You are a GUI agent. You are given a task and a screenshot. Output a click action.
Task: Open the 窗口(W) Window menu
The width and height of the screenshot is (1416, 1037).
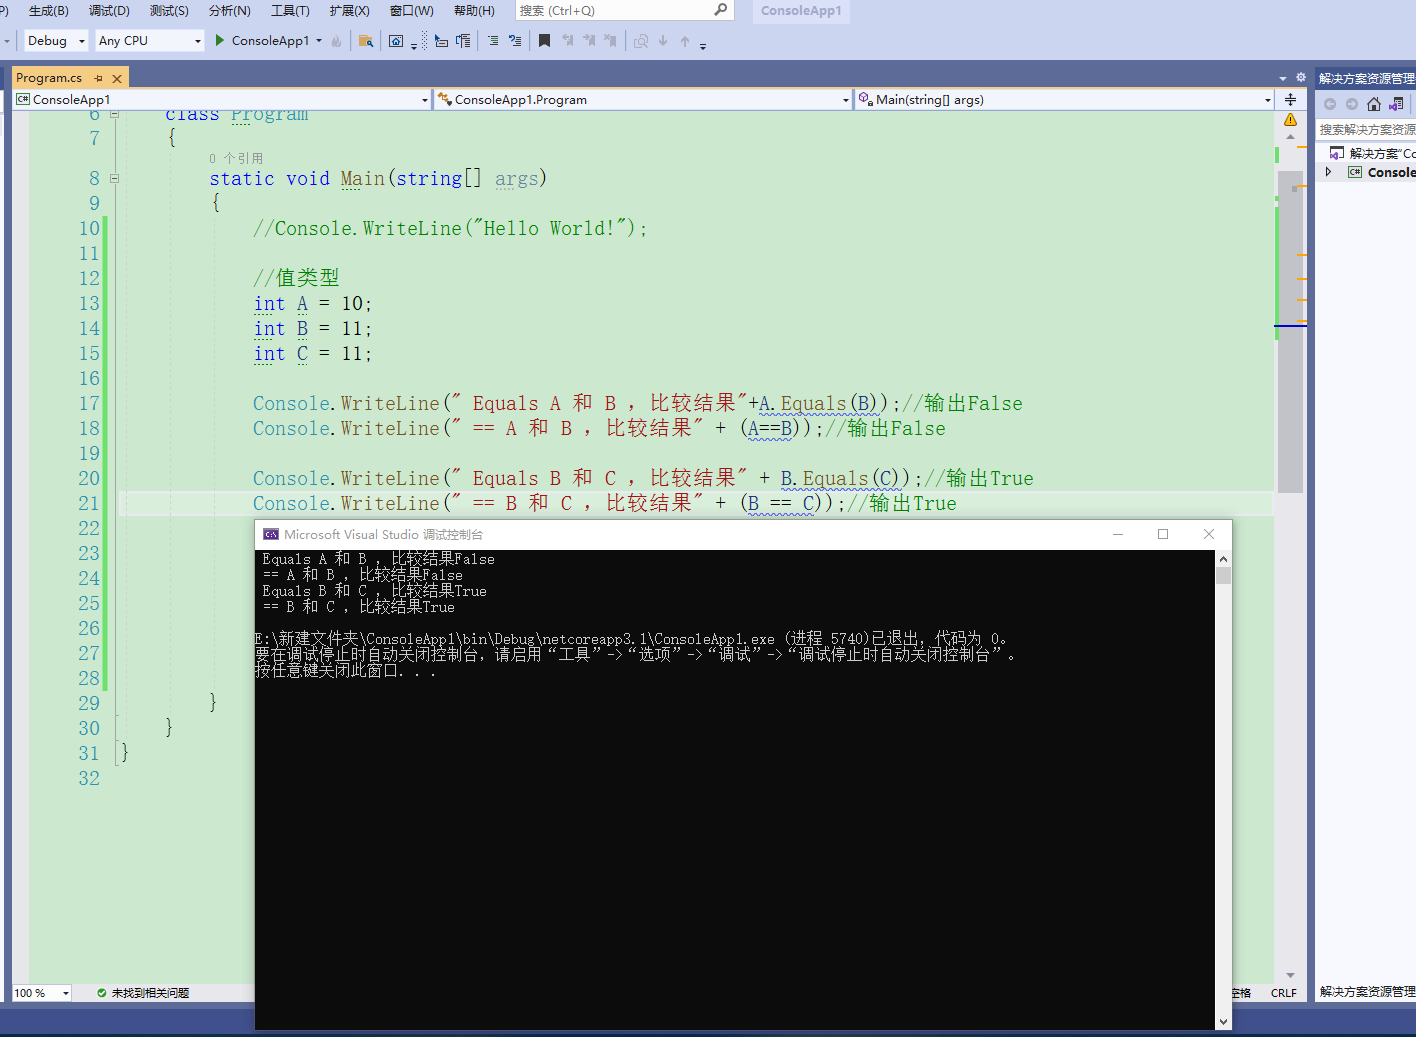pos(411,11)
